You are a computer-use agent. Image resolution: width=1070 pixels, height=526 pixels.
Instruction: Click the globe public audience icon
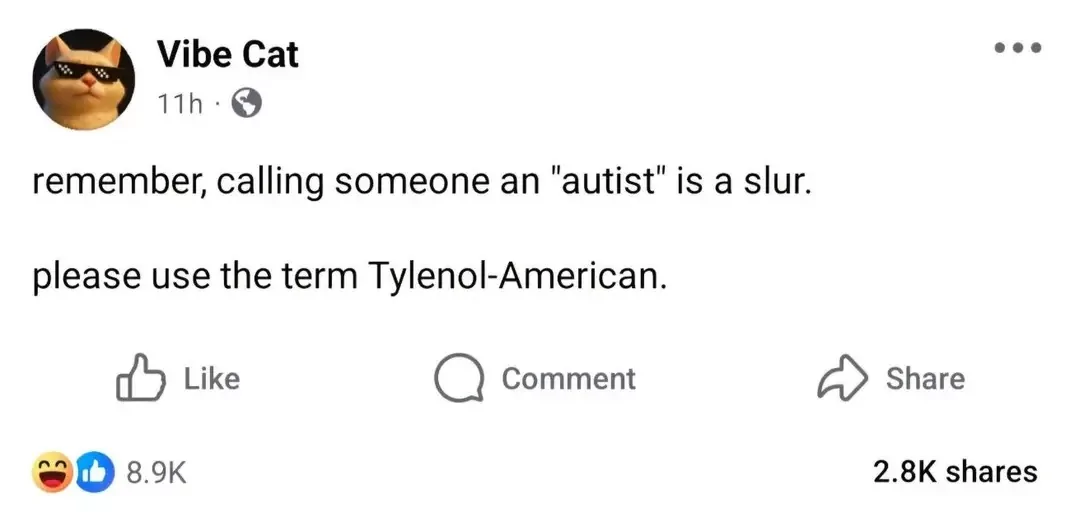pyautogui.click(x=246, y=104)
